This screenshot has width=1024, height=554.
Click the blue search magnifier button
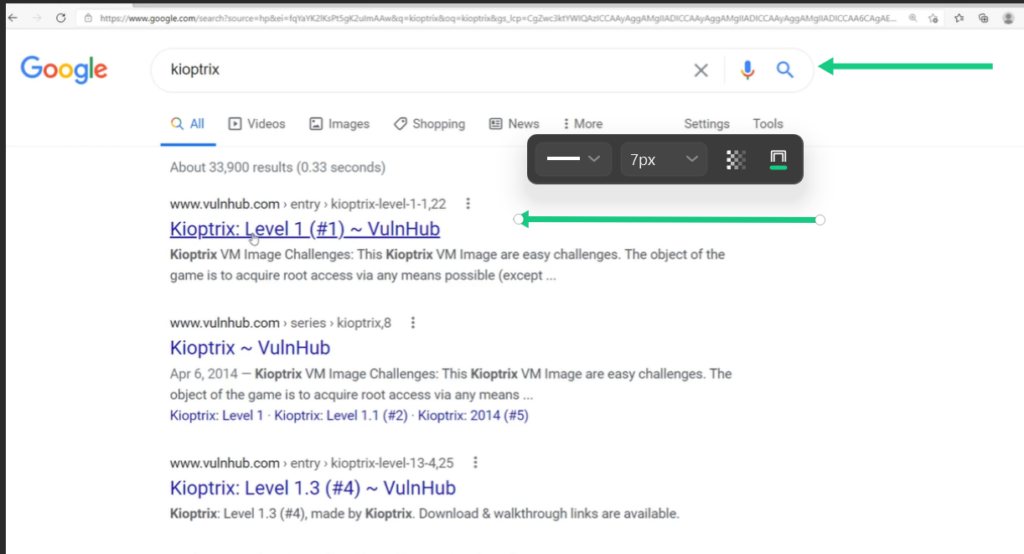(785, 69)
